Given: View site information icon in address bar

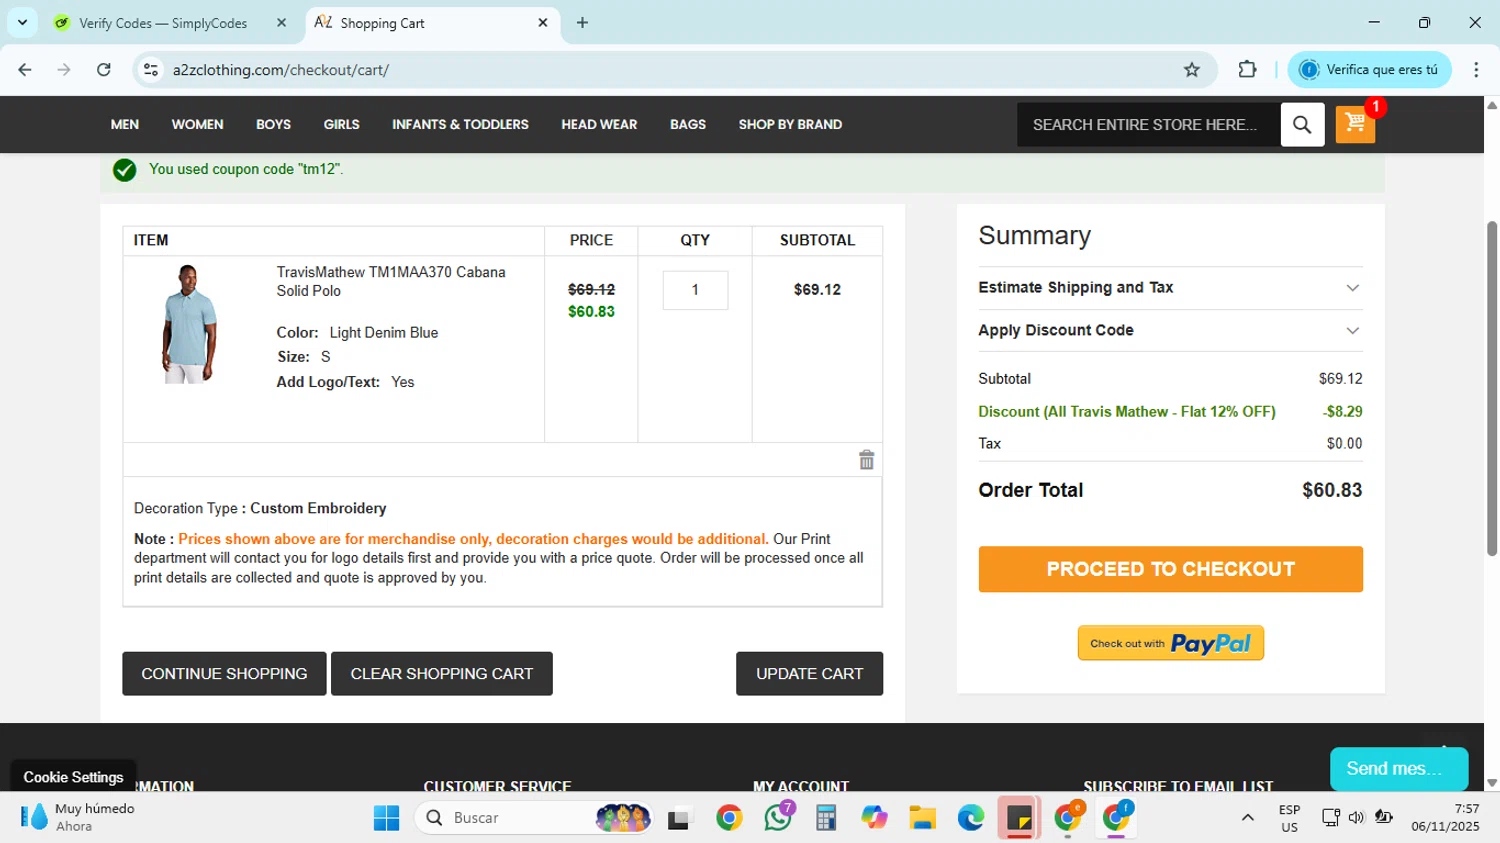Looking at the screenshot, I should pos(151,70).
